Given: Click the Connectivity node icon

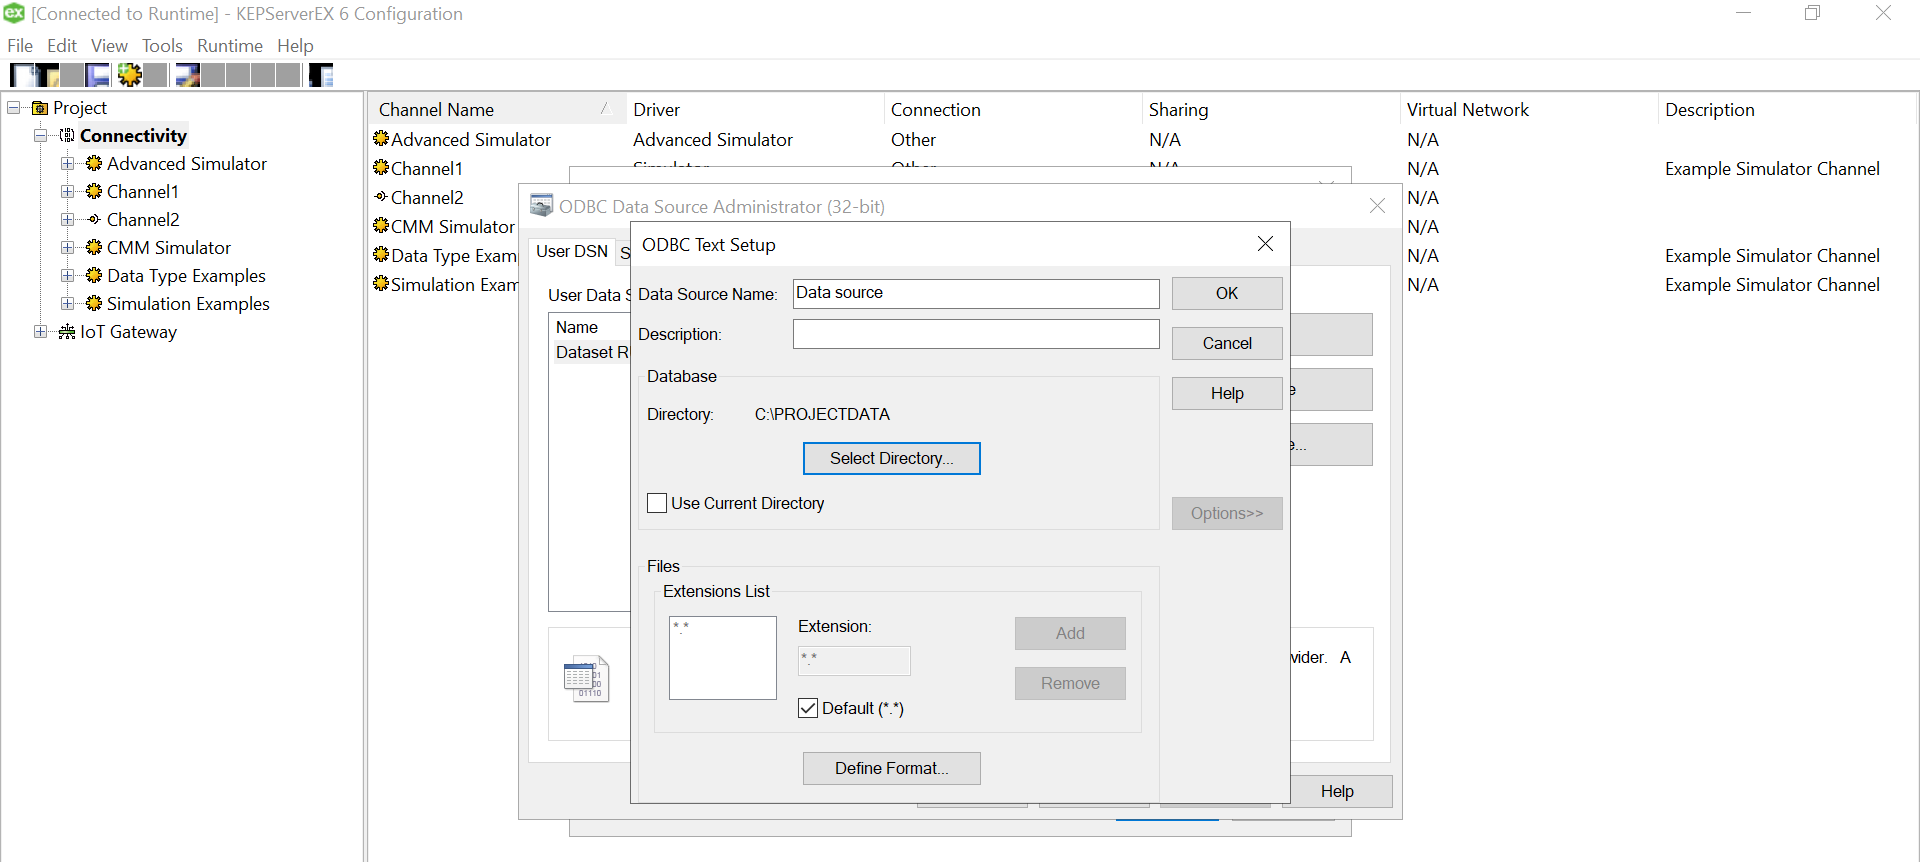Looking at the screenshot, I should click(x=67, y=136).
